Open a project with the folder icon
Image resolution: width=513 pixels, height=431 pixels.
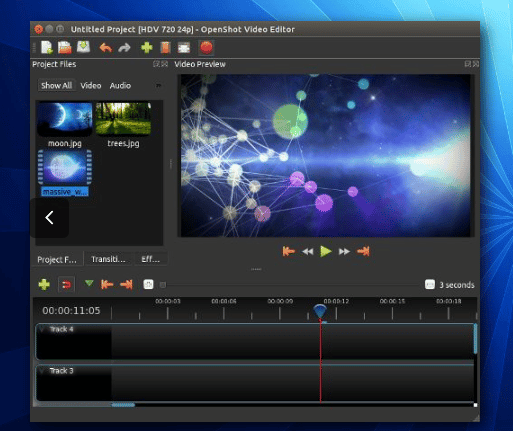[65, 47]
